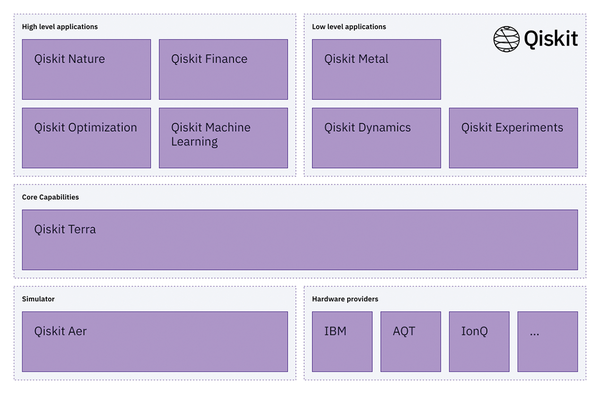
Task: Click the Qiskit wordmark text
Action: tap(551, 39)
